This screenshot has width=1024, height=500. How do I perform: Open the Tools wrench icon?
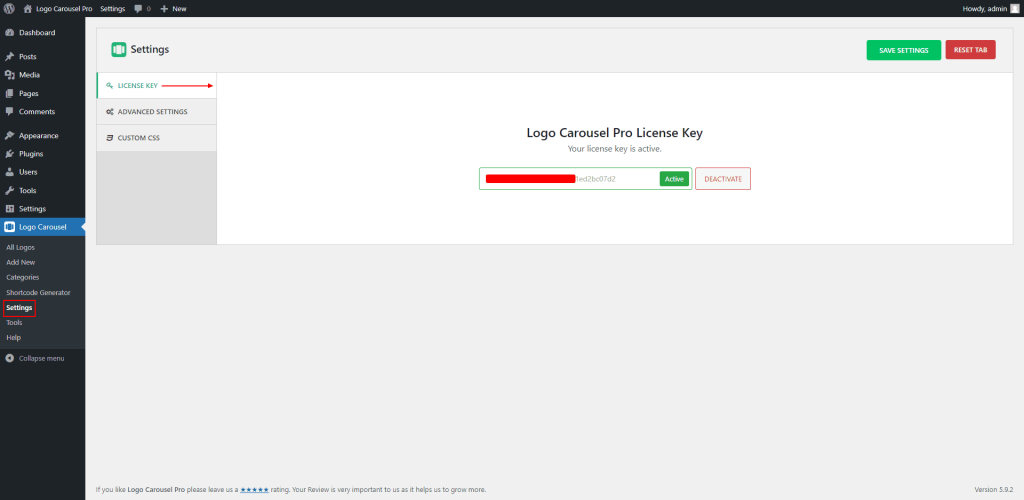[x=10, y=190]
